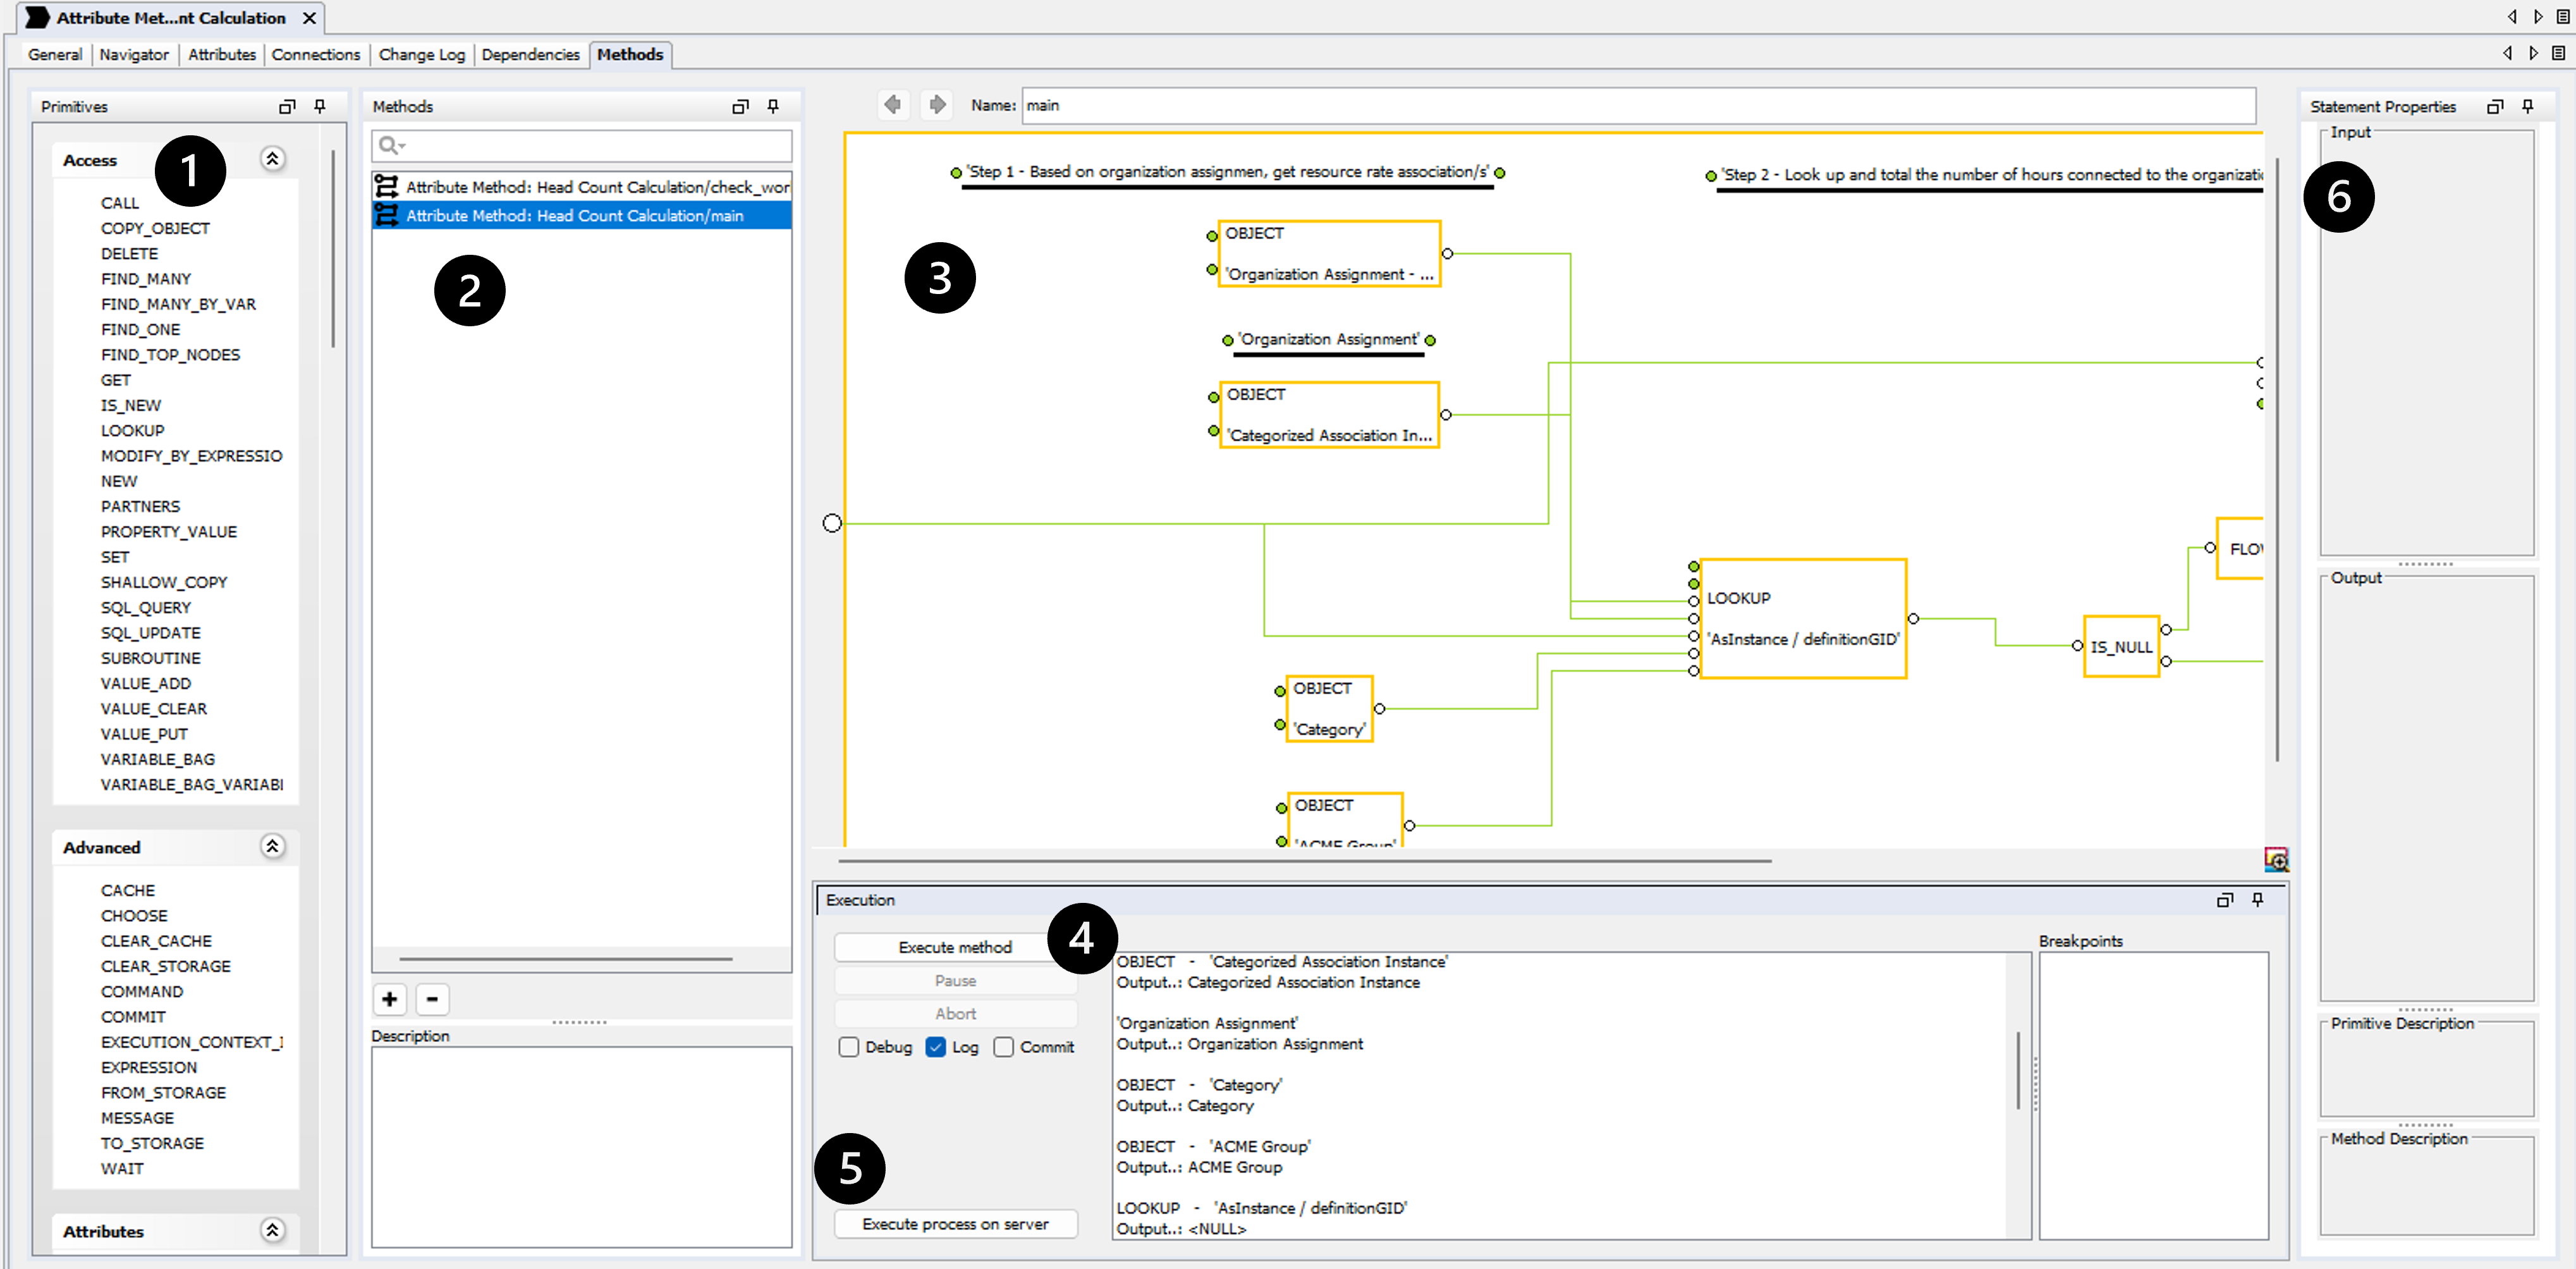Collapse the Access primitives section
The image size is (2576, 1269).
[272, 159]
